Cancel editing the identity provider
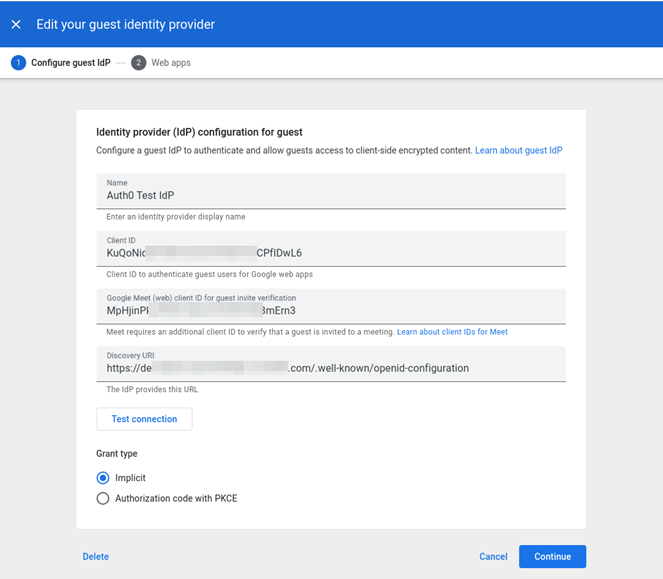 point(493,557)
